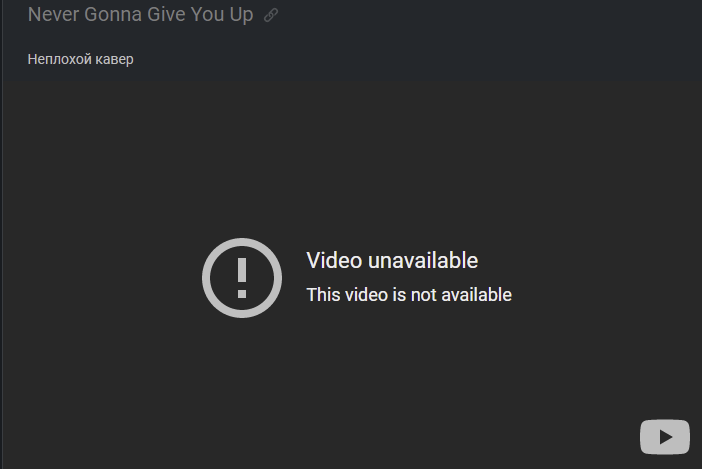Select the Never Gonna Give You Up heading
Screen dimensions: 702x469
pos(141,14)
